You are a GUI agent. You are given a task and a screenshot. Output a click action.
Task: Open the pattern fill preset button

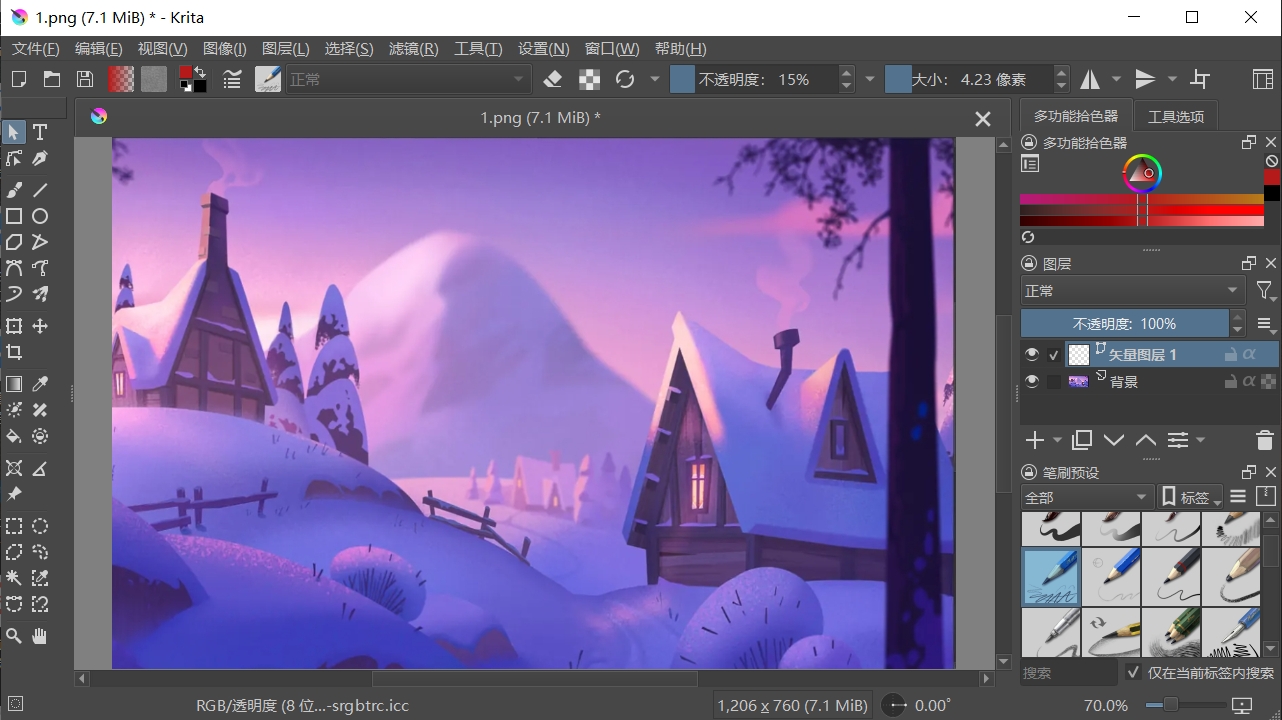click(154, 79)
